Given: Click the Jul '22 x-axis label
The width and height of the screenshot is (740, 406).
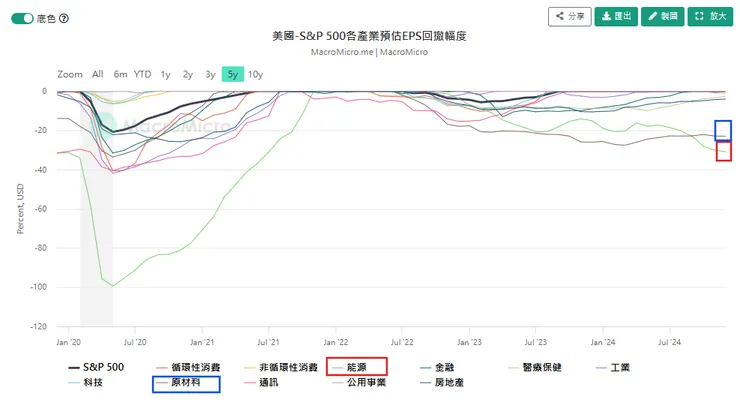Looking at the screenshot, I should click(402, 342).
